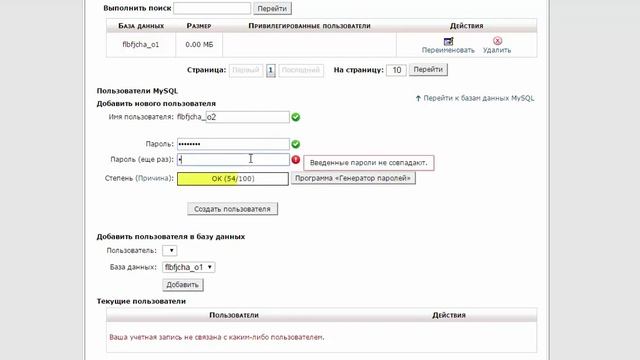
Task: Click Удалить link
Action: [x=497, y=50]
